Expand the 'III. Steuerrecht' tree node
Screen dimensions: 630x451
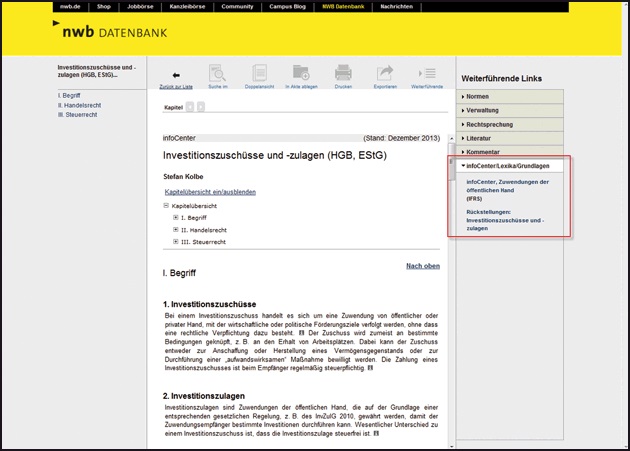tap(176, 242)
